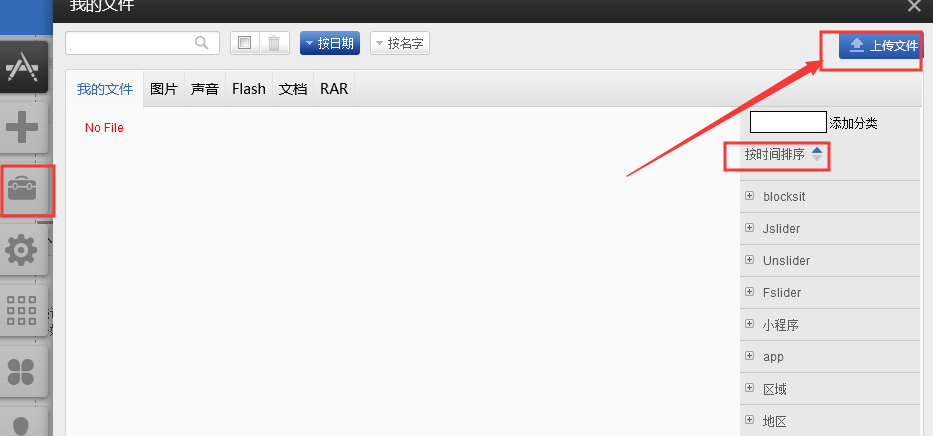This screenshot has height=436, width=933.
Task: Expand the Jslider category
Action: (x=750, y=228)
